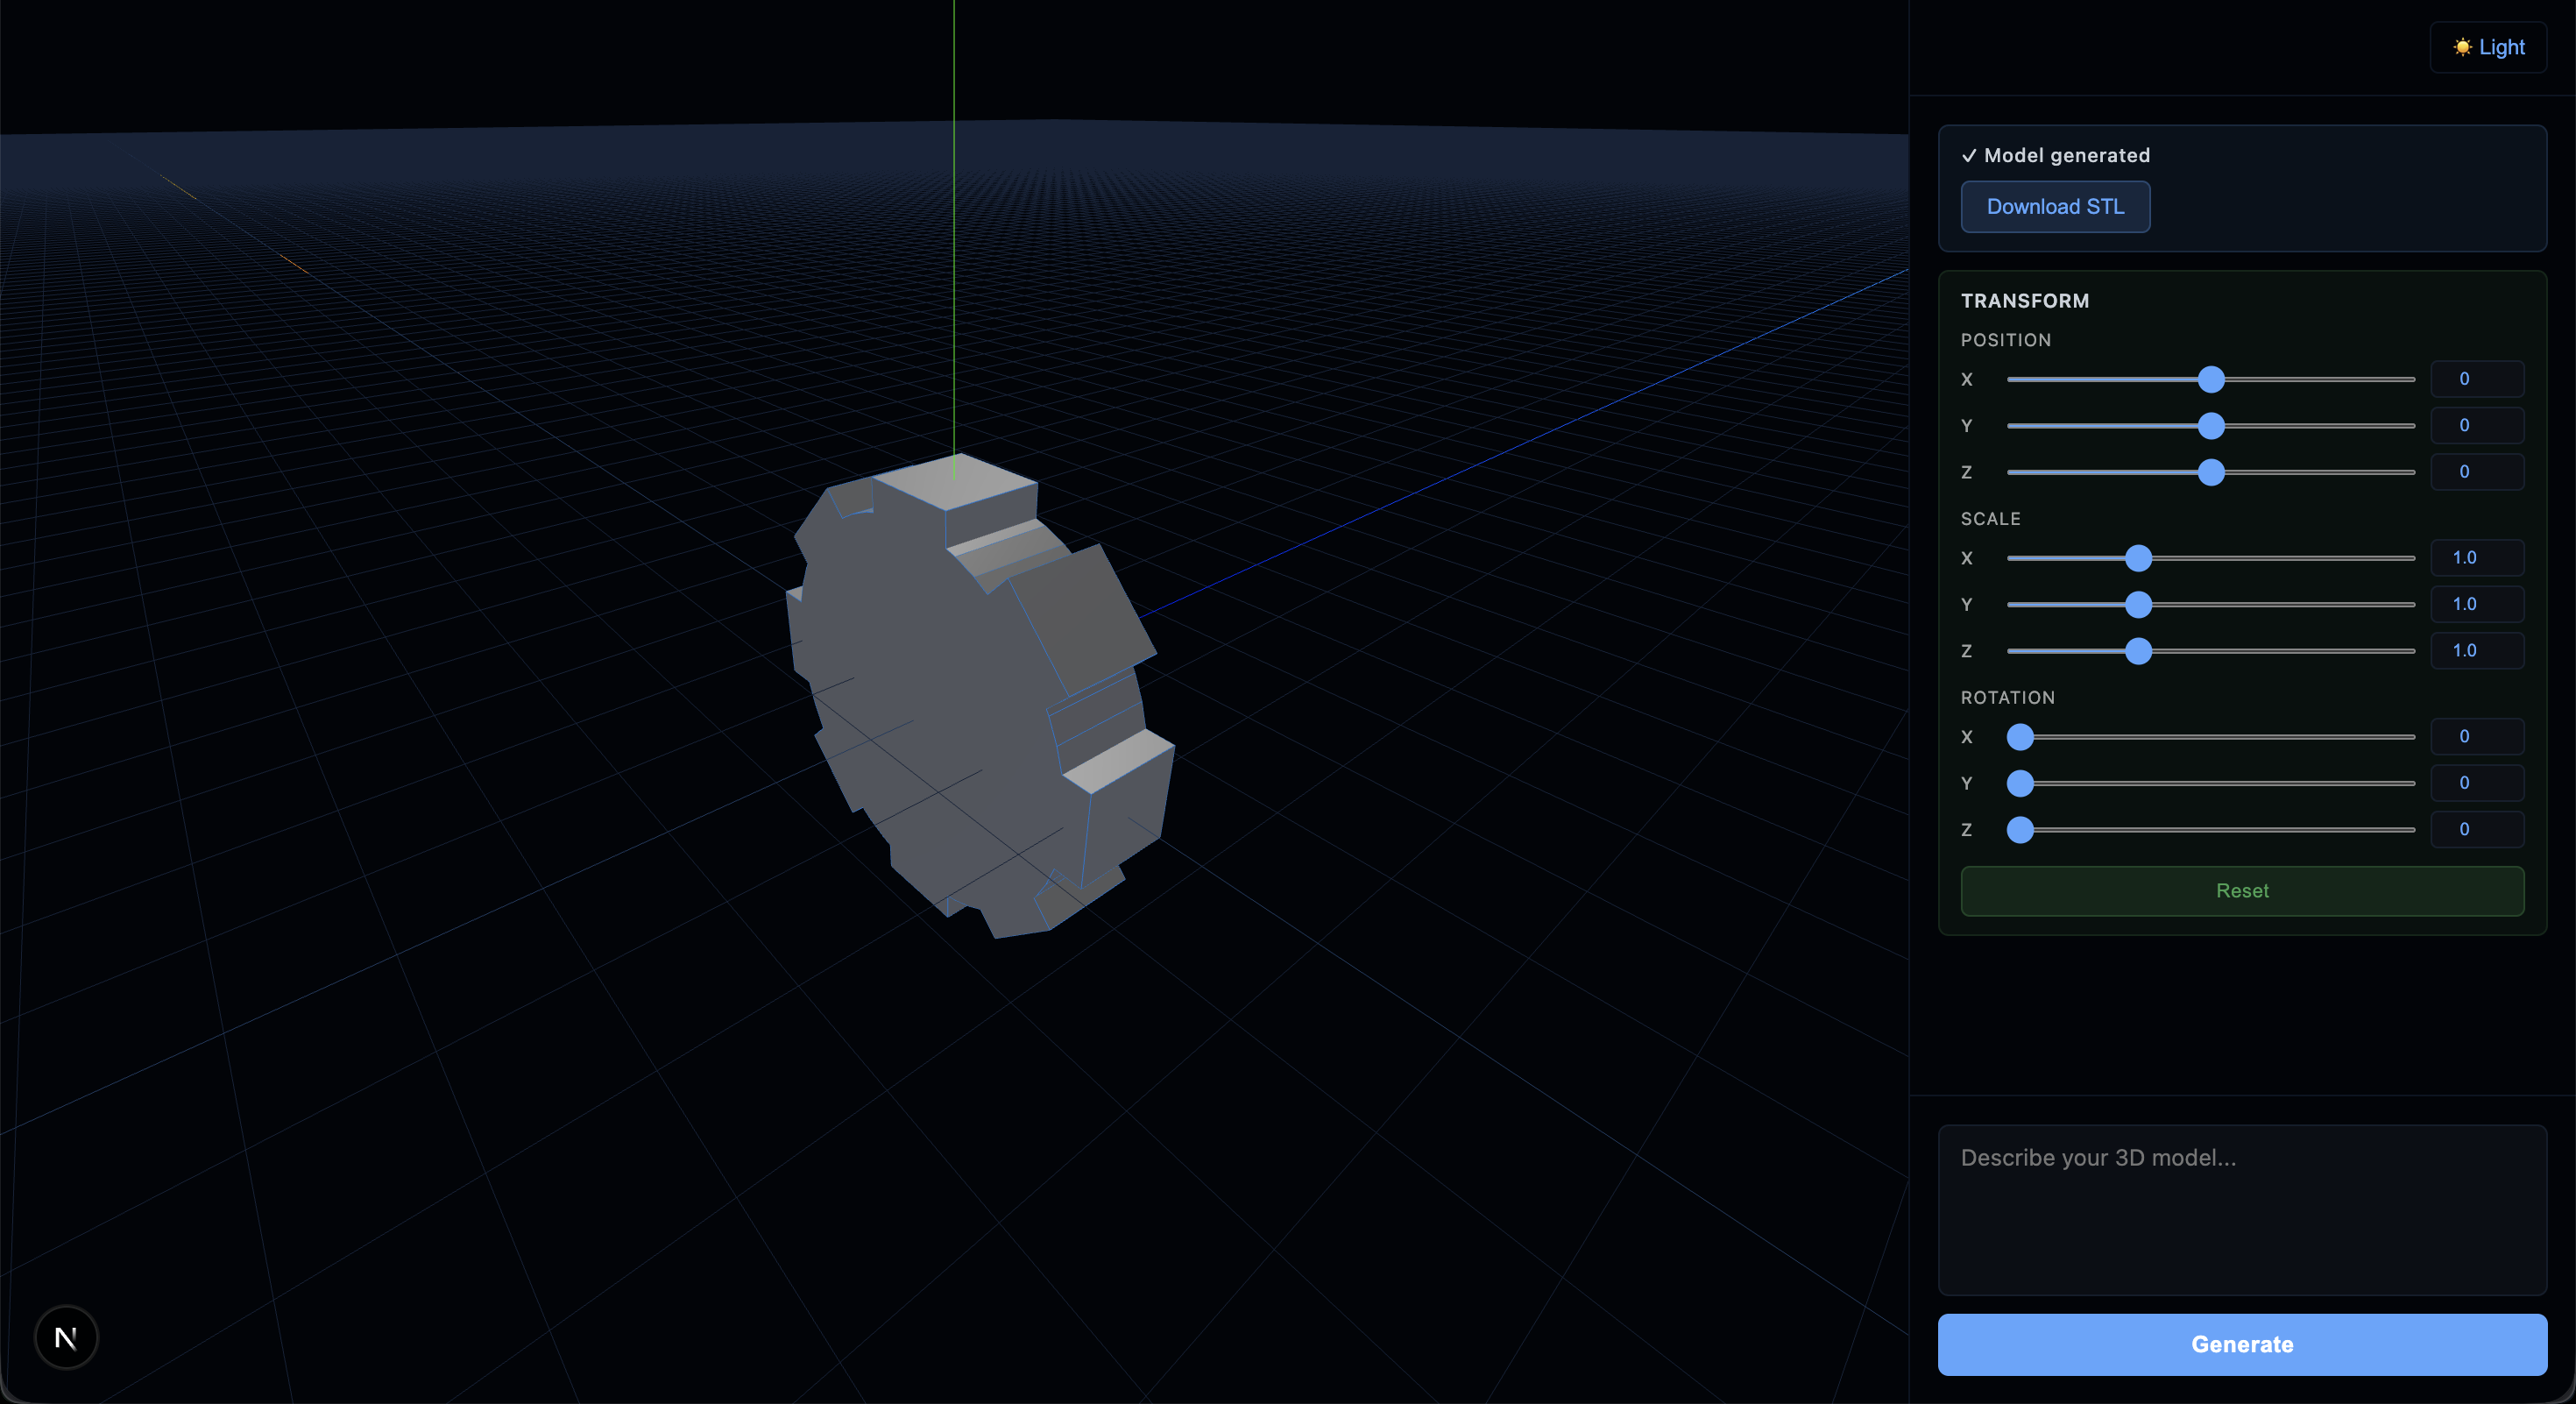Viewport: 2576px width, 1404px height.
Task: Focus the Position X value field
Action: point(2476,379)
